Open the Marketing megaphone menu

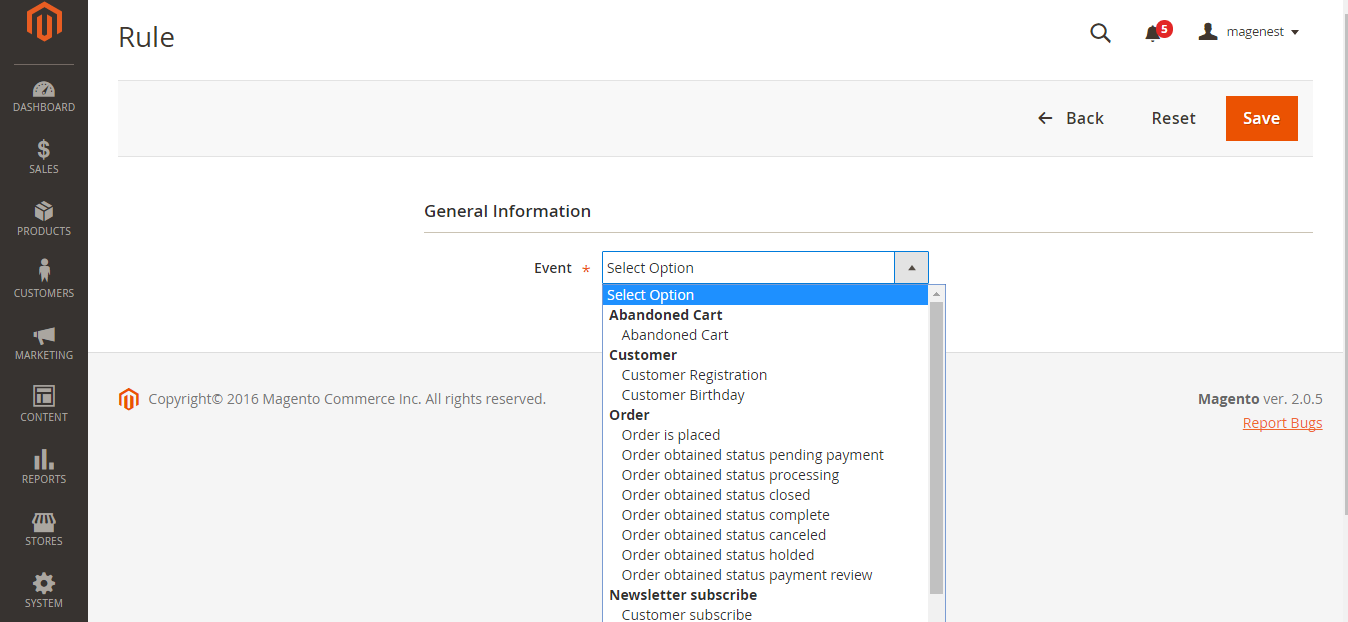pyautogui.click(x=44, y=343)
